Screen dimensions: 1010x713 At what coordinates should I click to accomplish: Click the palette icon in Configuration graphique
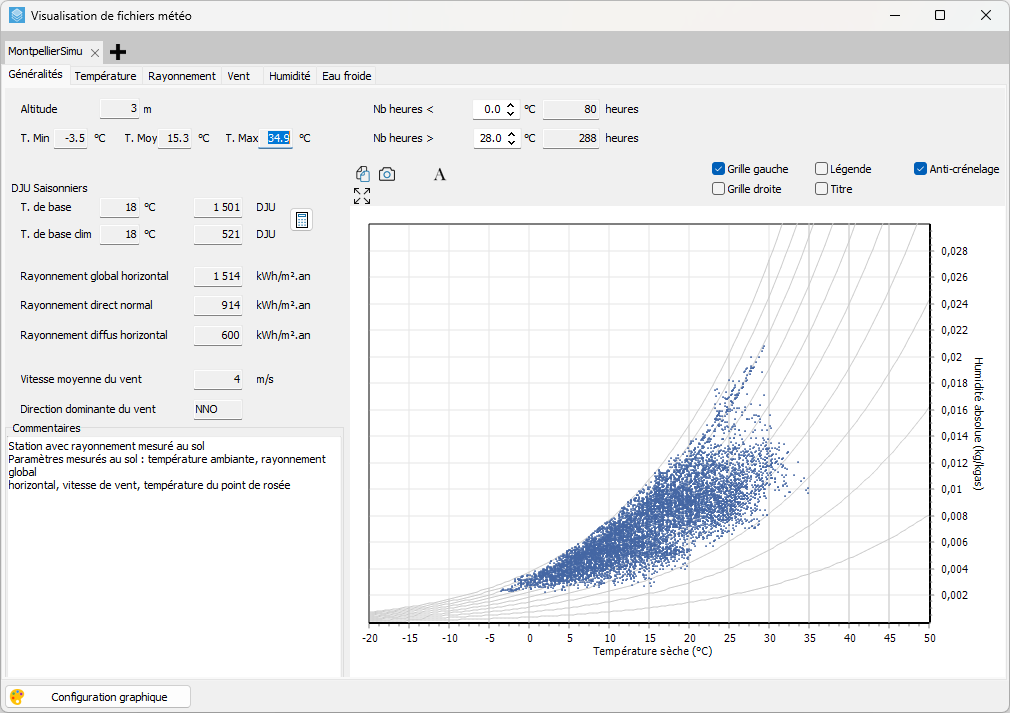[17, 697]
